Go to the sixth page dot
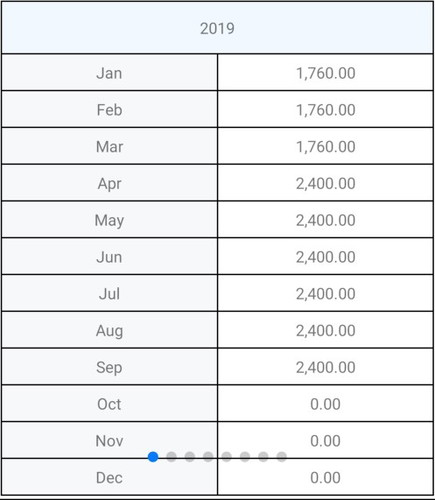This screenshot has width=435, height=500. (x=245, y=457)
